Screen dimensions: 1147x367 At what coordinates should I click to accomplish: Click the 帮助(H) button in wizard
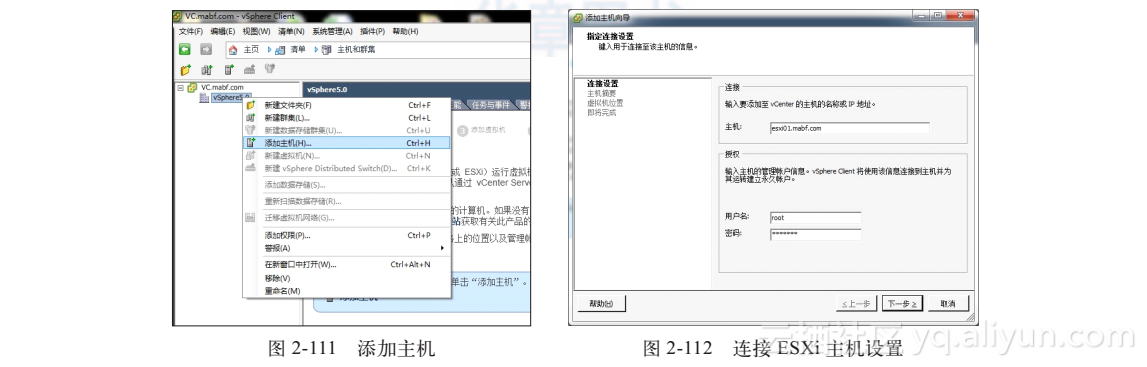pyautogui.click(x=601, y=303)
